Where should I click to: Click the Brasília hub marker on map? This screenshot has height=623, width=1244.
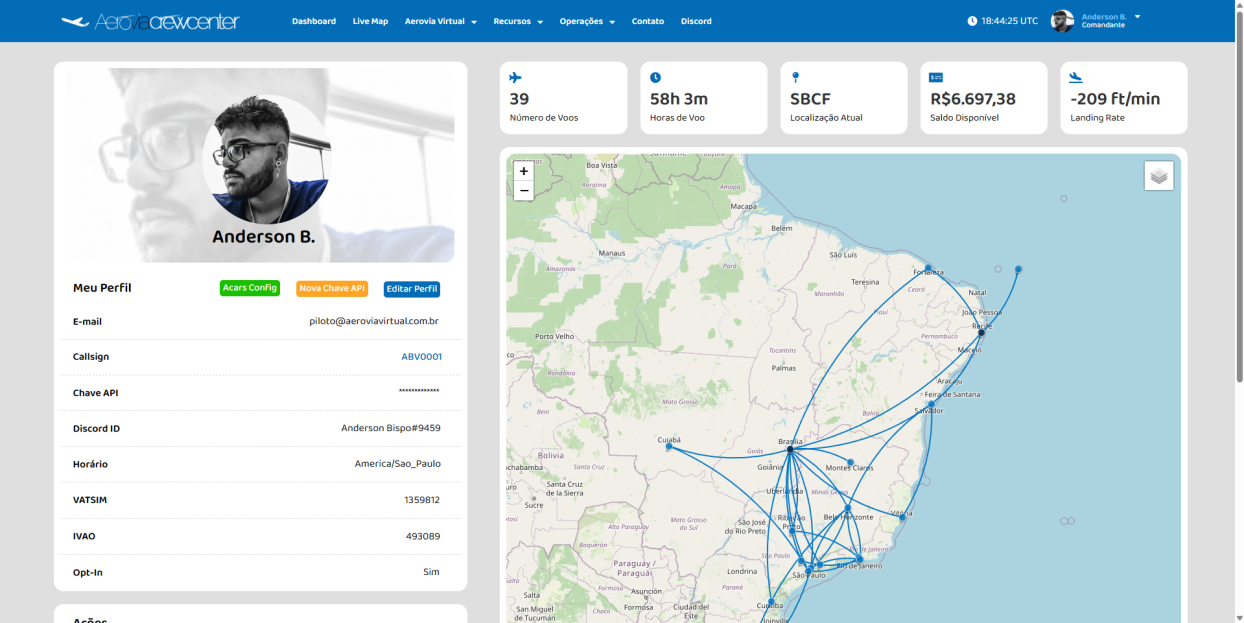(x=790, y=450)
